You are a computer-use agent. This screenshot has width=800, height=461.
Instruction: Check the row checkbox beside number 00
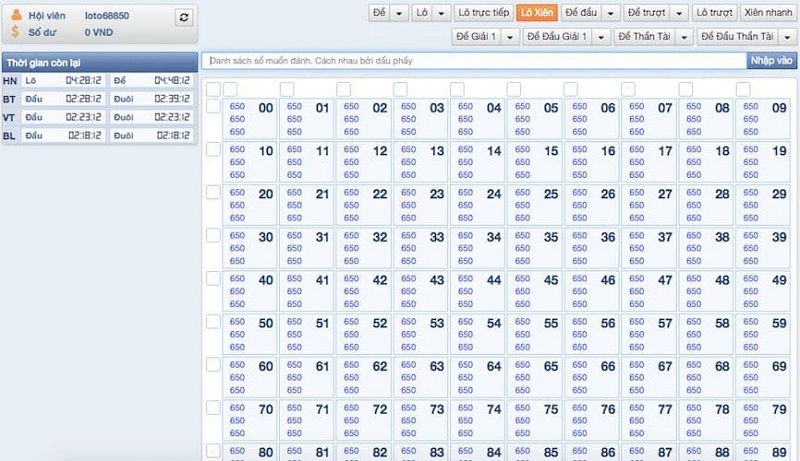pos(213,106)
